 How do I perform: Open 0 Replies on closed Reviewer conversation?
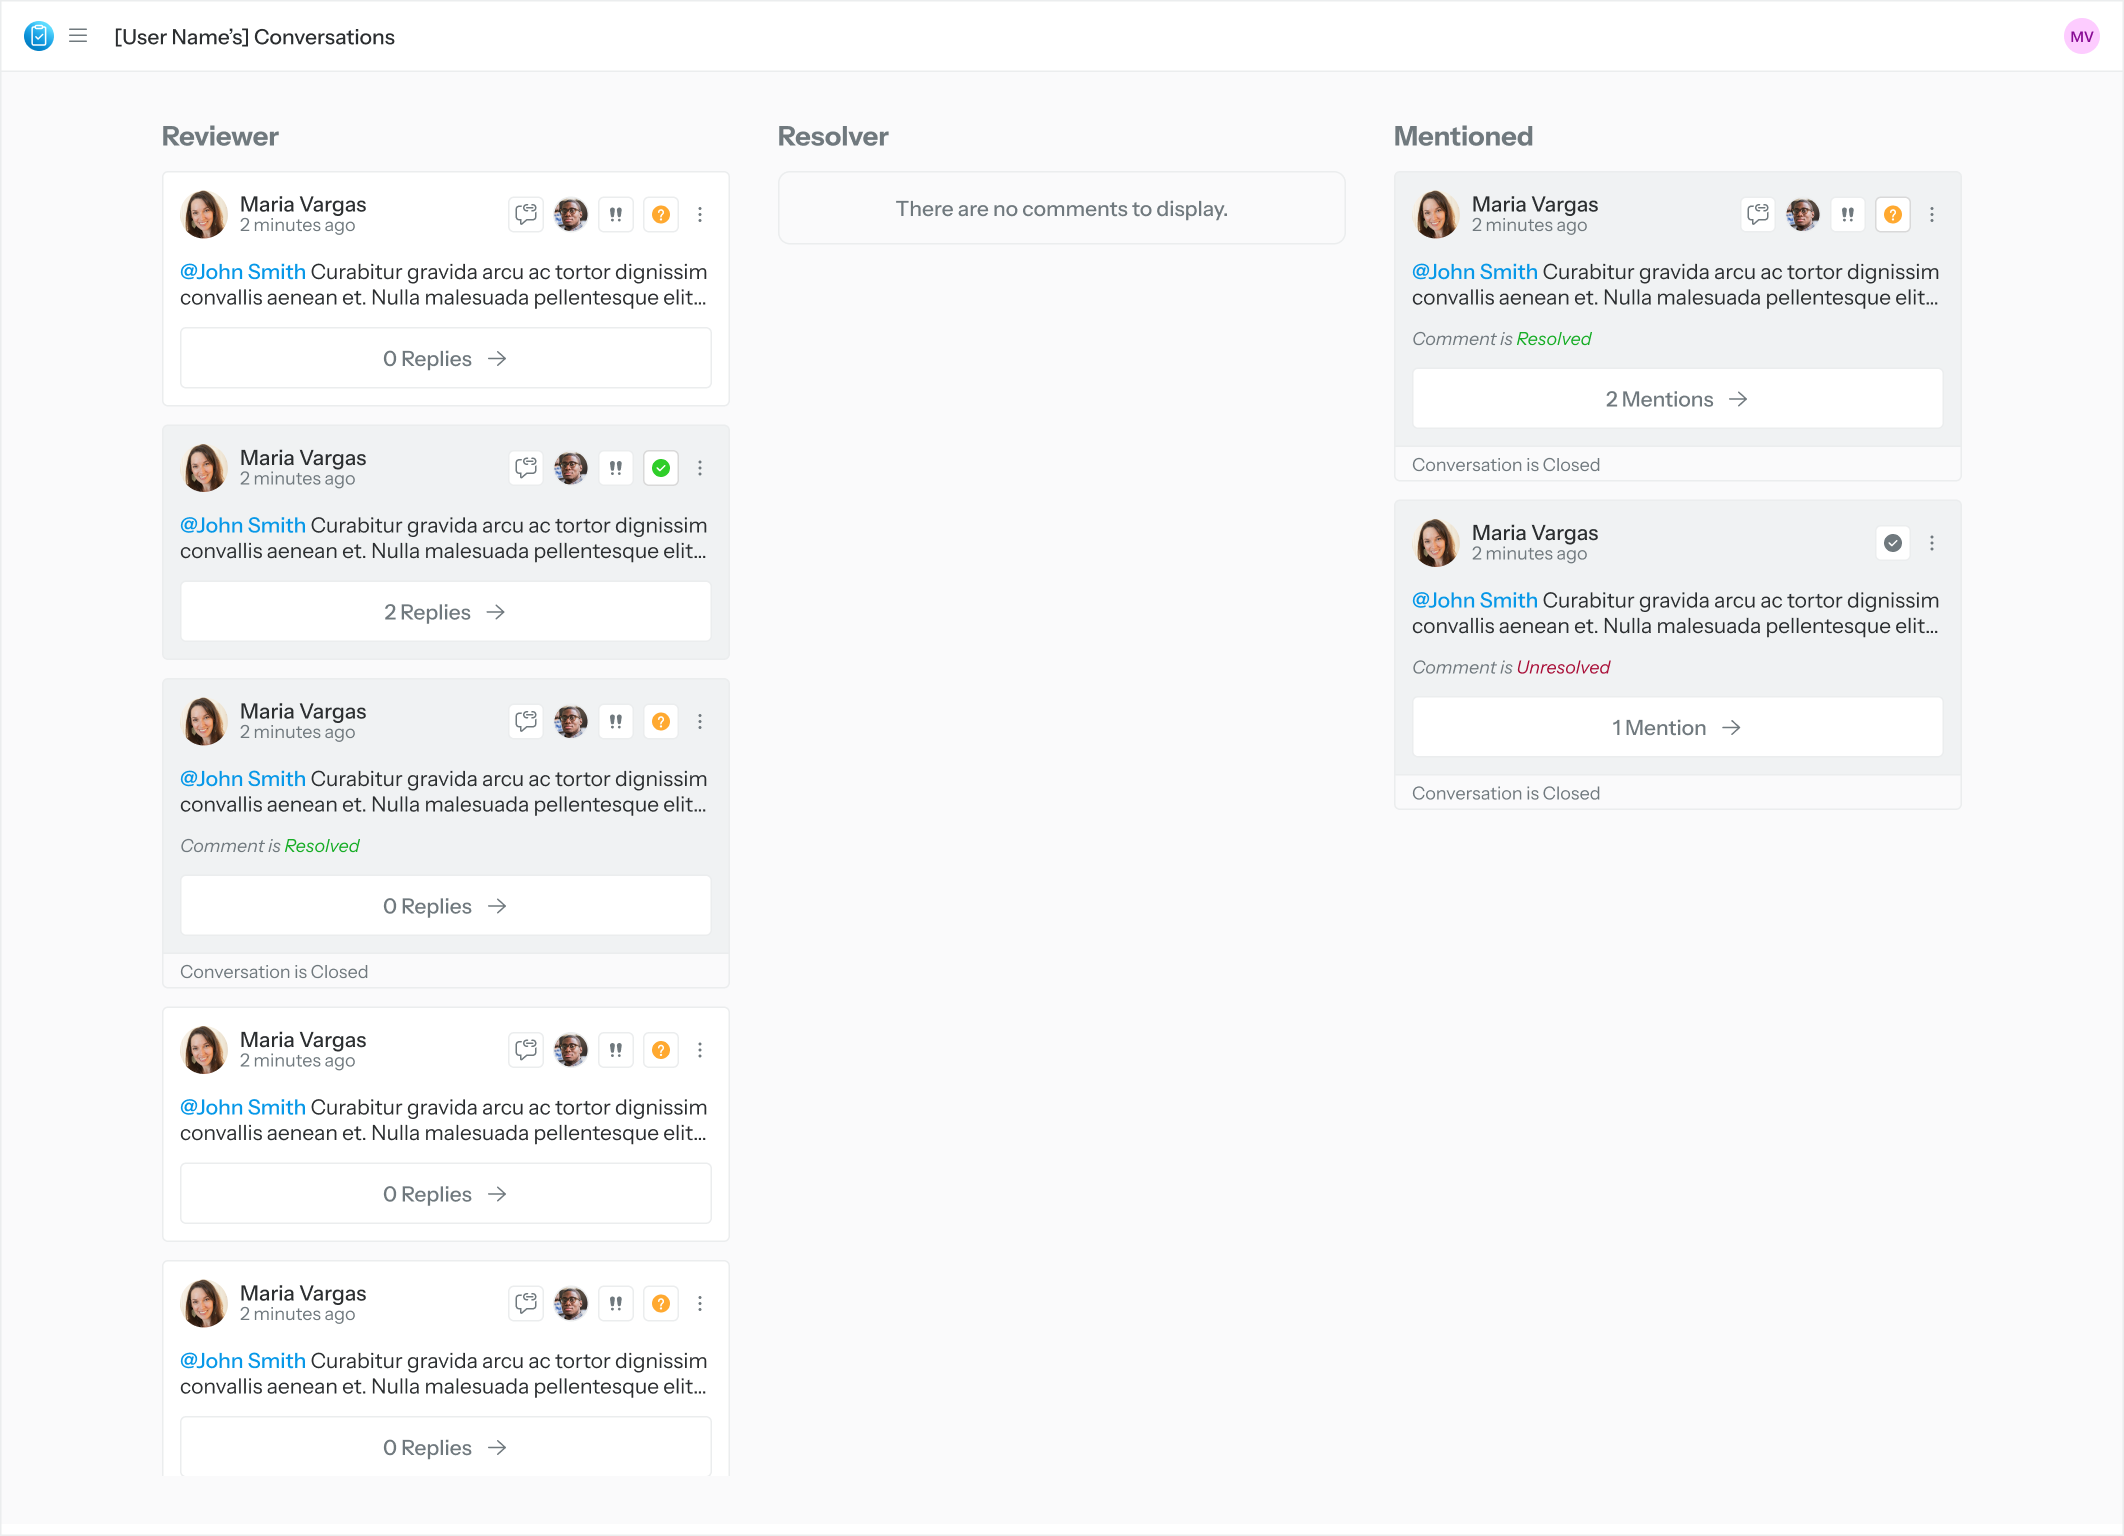coord(445,906)
